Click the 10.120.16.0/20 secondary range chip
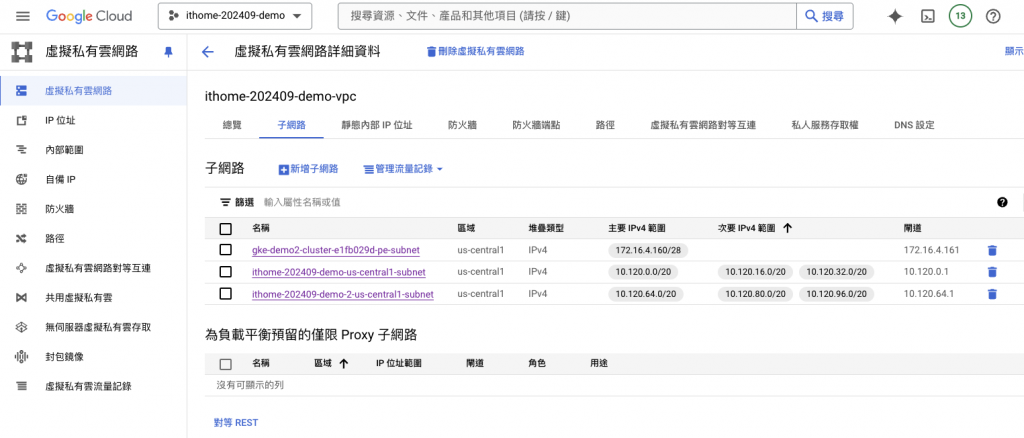Viewport: 1024px width, 438px height. tap(755, 272)
